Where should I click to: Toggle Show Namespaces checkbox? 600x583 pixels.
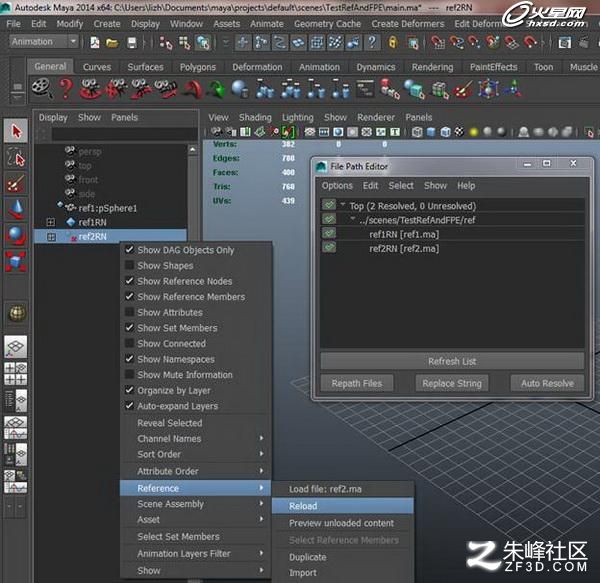tap(129, 359)
